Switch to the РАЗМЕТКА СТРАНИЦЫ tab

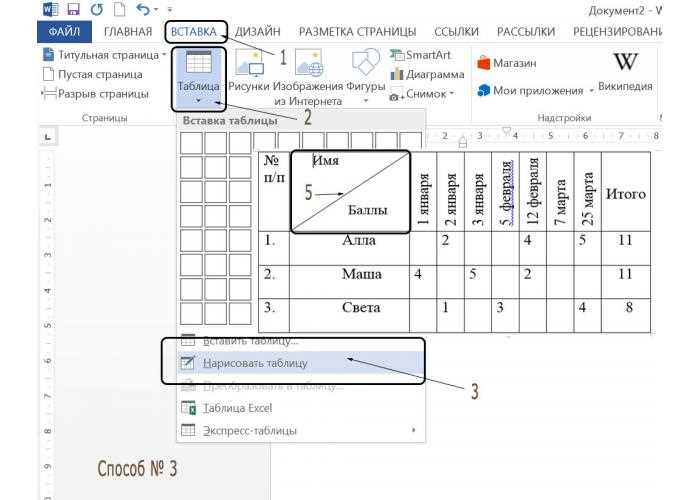click(x=357, y=32)
